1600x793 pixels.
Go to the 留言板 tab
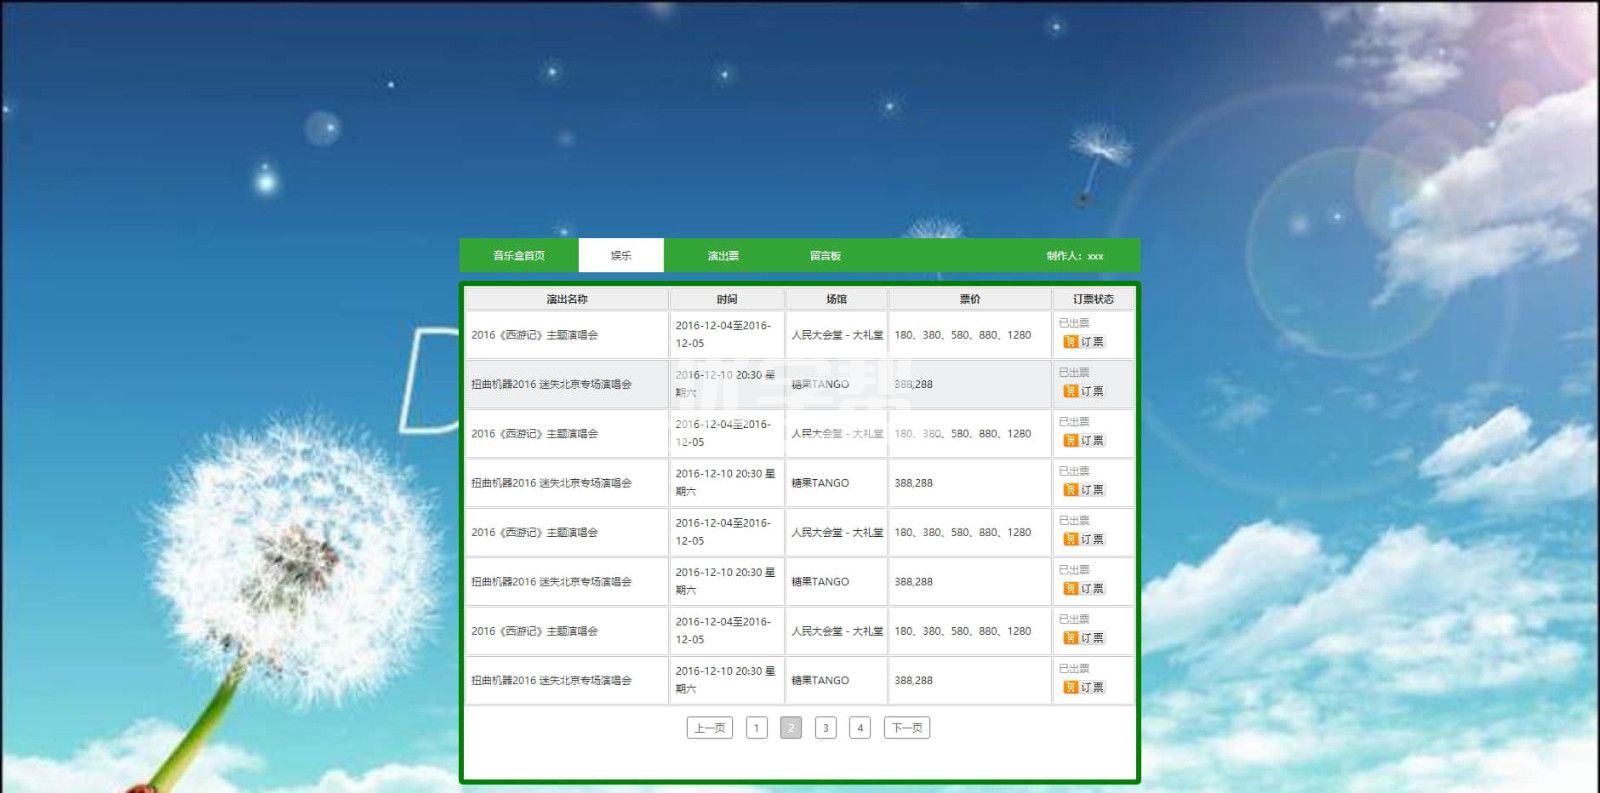point(825,256)
